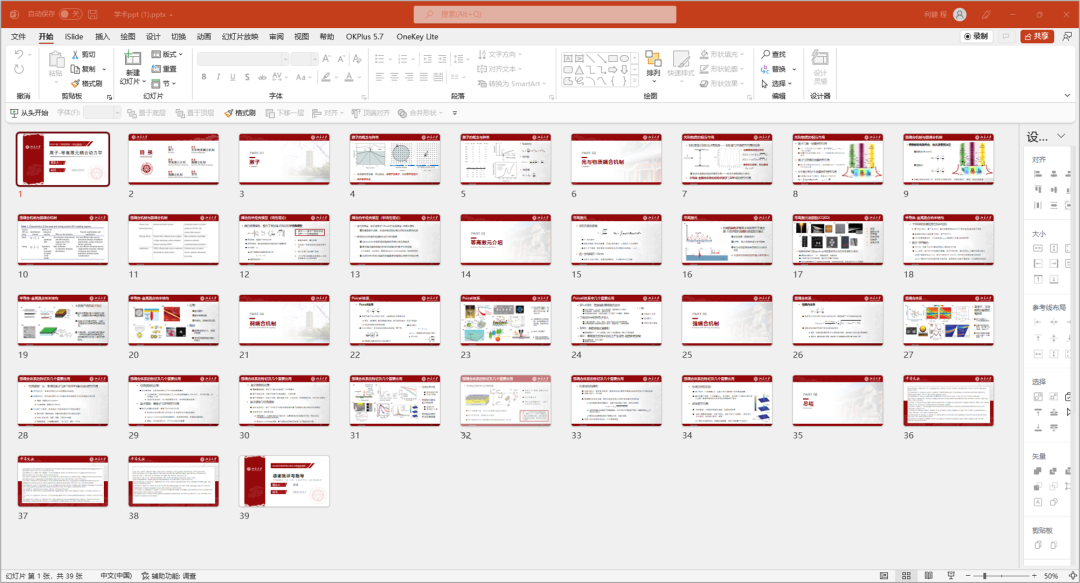Open the Replace (替换) dropdown arrow
This screenshot has height=583, width=1080.
(x=792, y=69)
